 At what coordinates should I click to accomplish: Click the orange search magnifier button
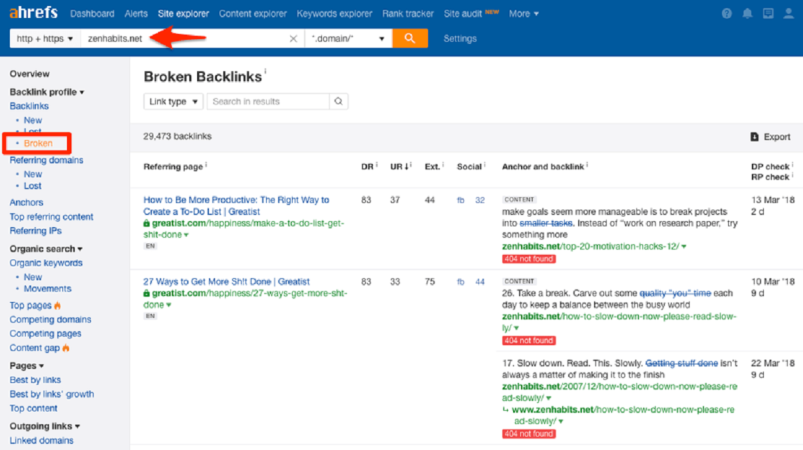pyautogui.click(x=410, y=38)
